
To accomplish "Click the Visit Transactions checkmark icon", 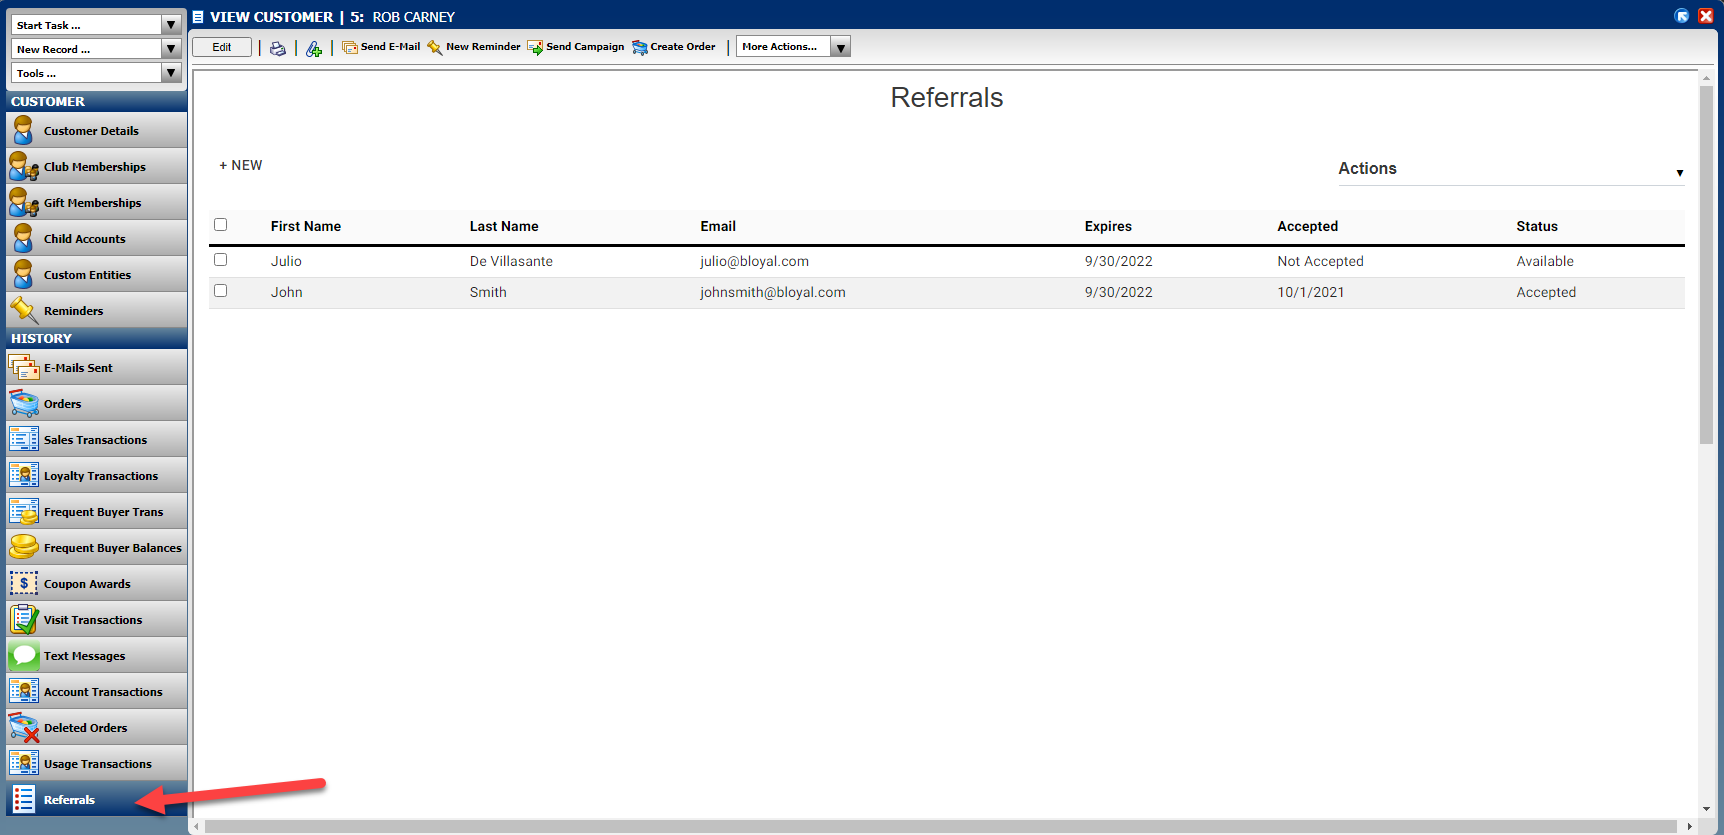I will point(23,619).
